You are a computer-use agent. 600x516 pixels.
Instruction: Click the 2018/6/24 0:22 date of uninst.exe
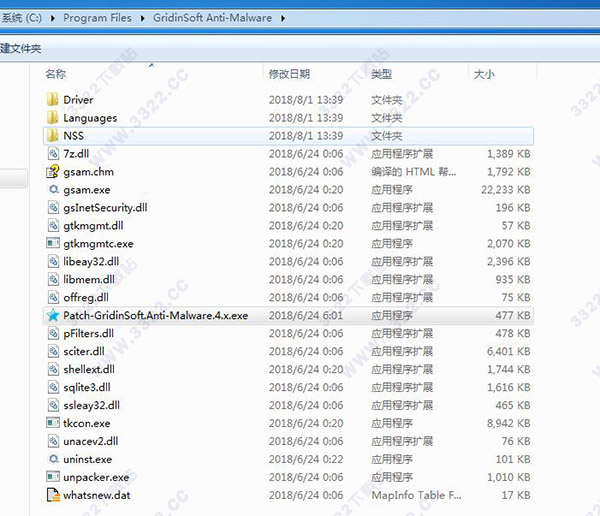[x=306, y=459]
